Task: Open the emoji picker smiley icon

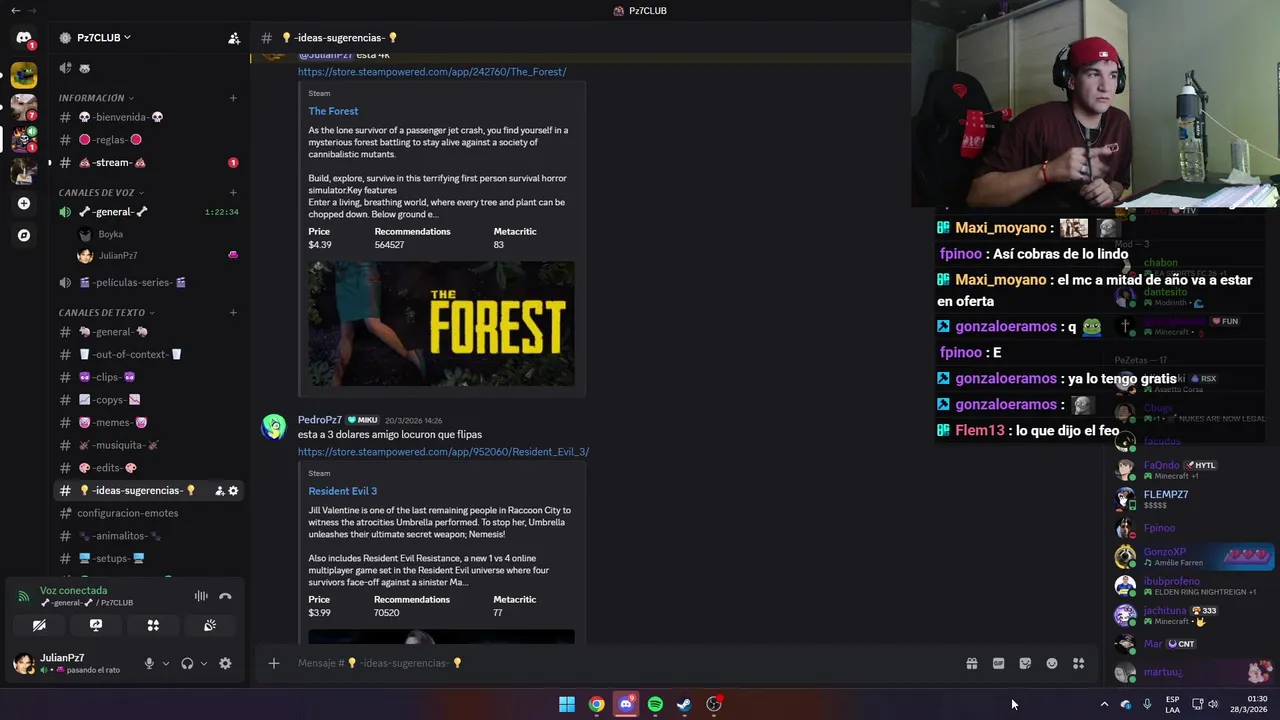Action: (1052, 663)
